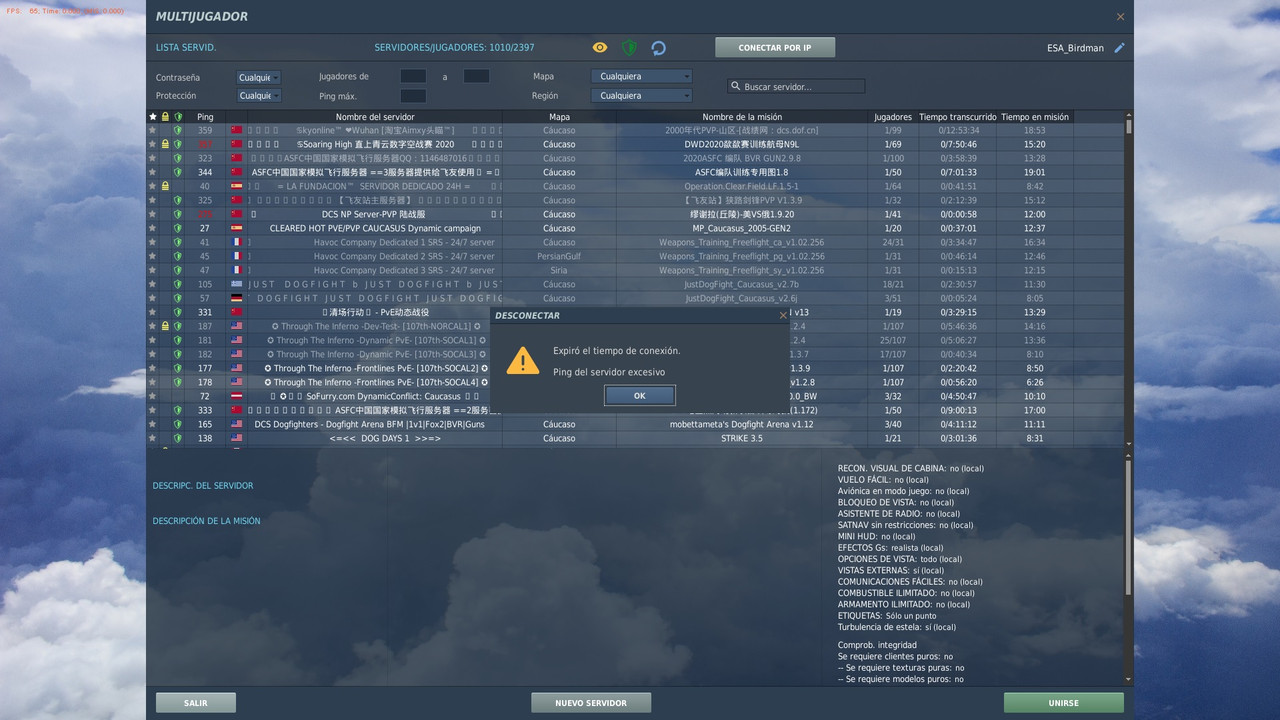Refresh the server list with the circular arrow icon
1280x720 pixels.
click(x=658, y=47)
